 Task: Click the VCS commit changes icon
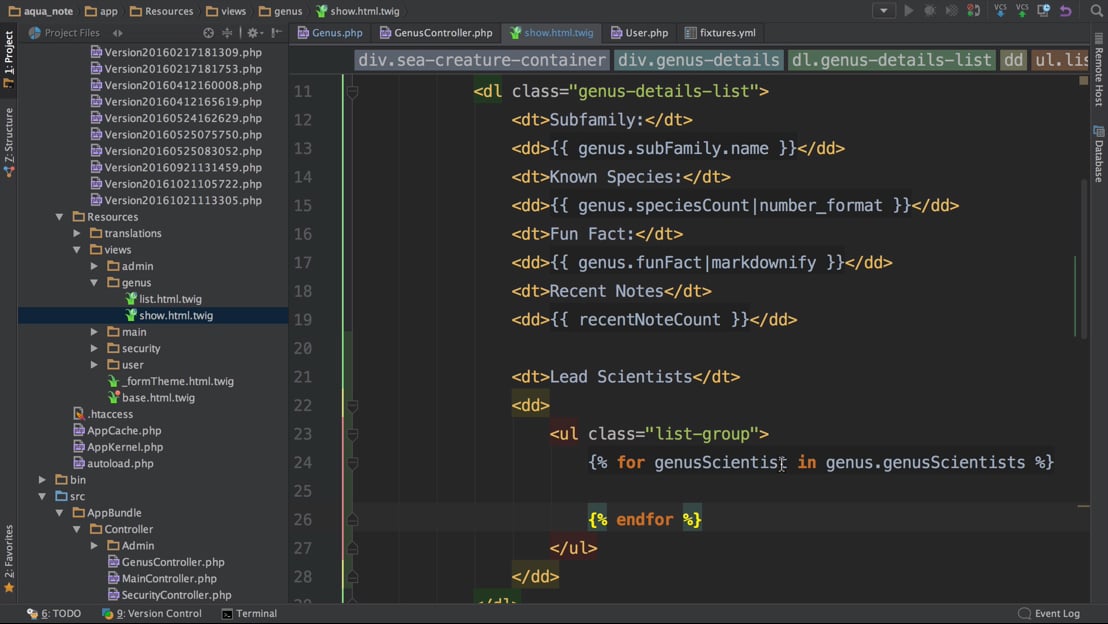click(1021, 11)
